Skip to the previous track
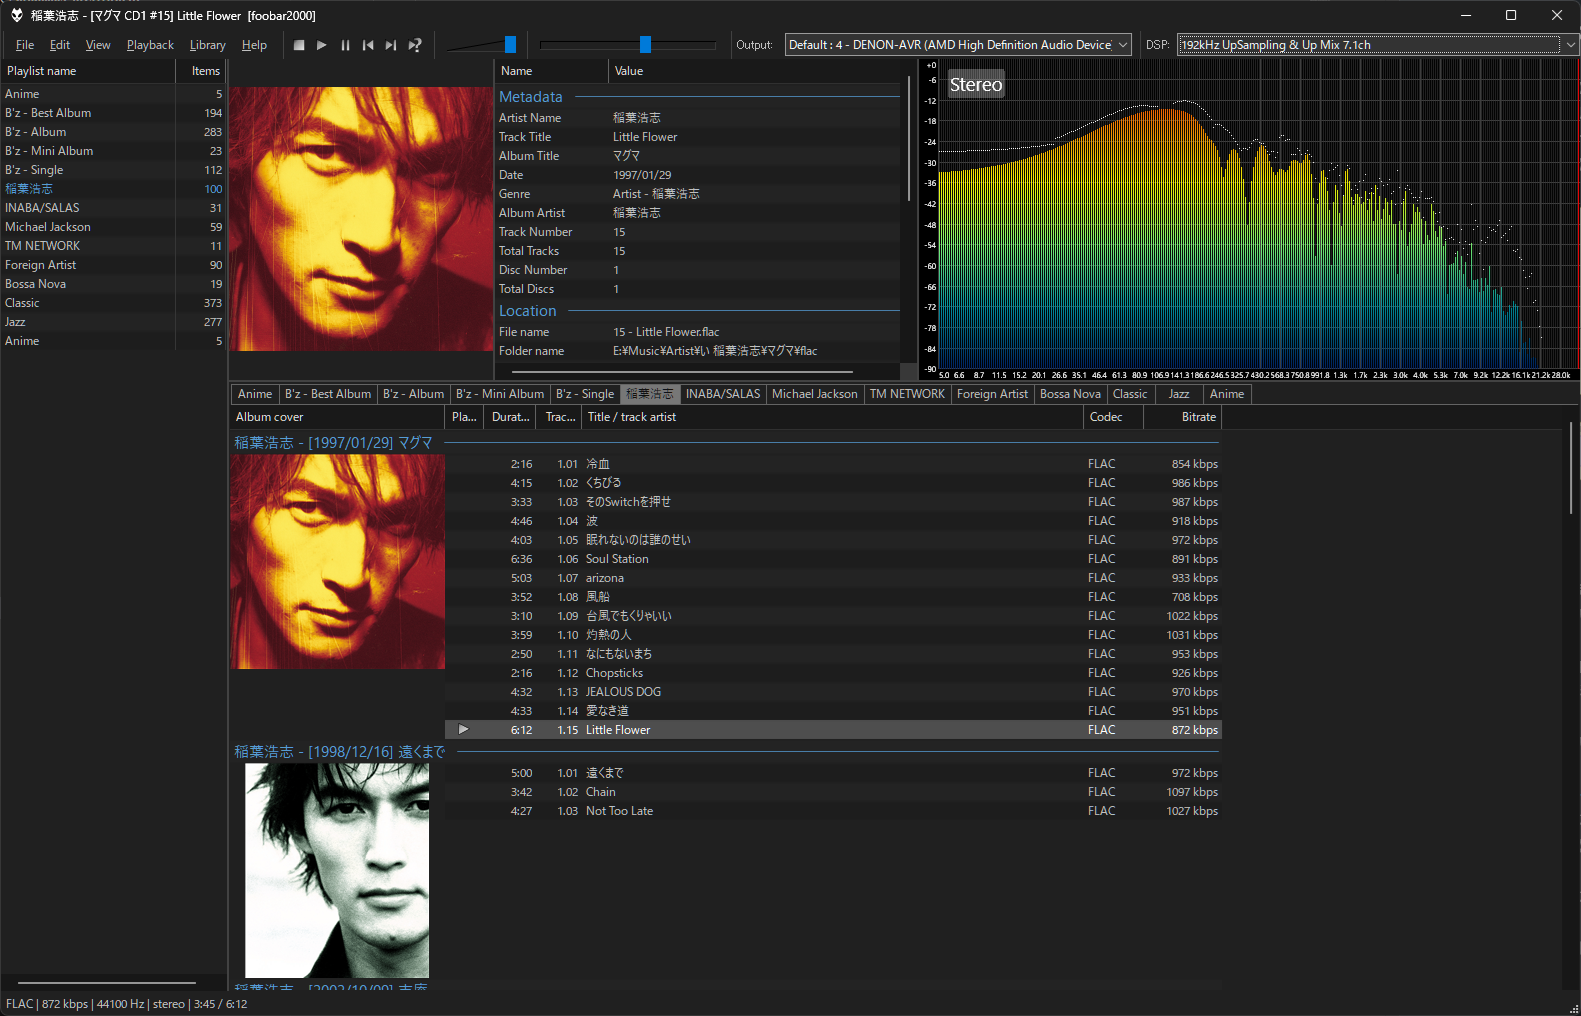Image resolution: width=1581 pixels, height=1016 pixels. pyautogui.click(x=368, y=45)
